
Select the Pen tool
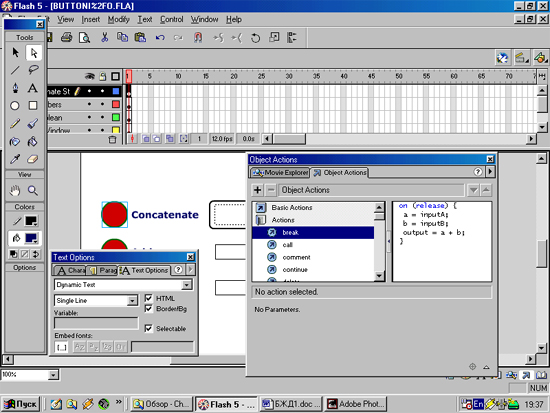pyautogui.click(x=15, y=88)
